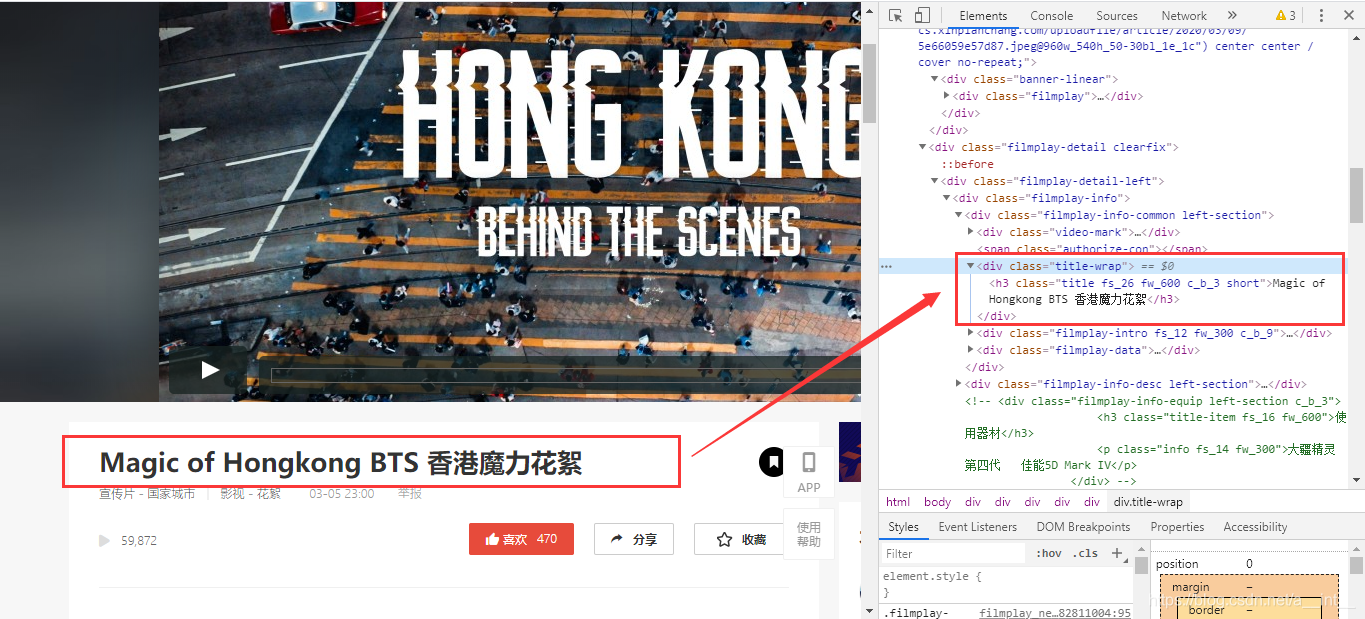The height and width of the screenshot is (619, 1365).
Task: Expand filmplay-info-desc left-section div
Action: coord(958,384)
